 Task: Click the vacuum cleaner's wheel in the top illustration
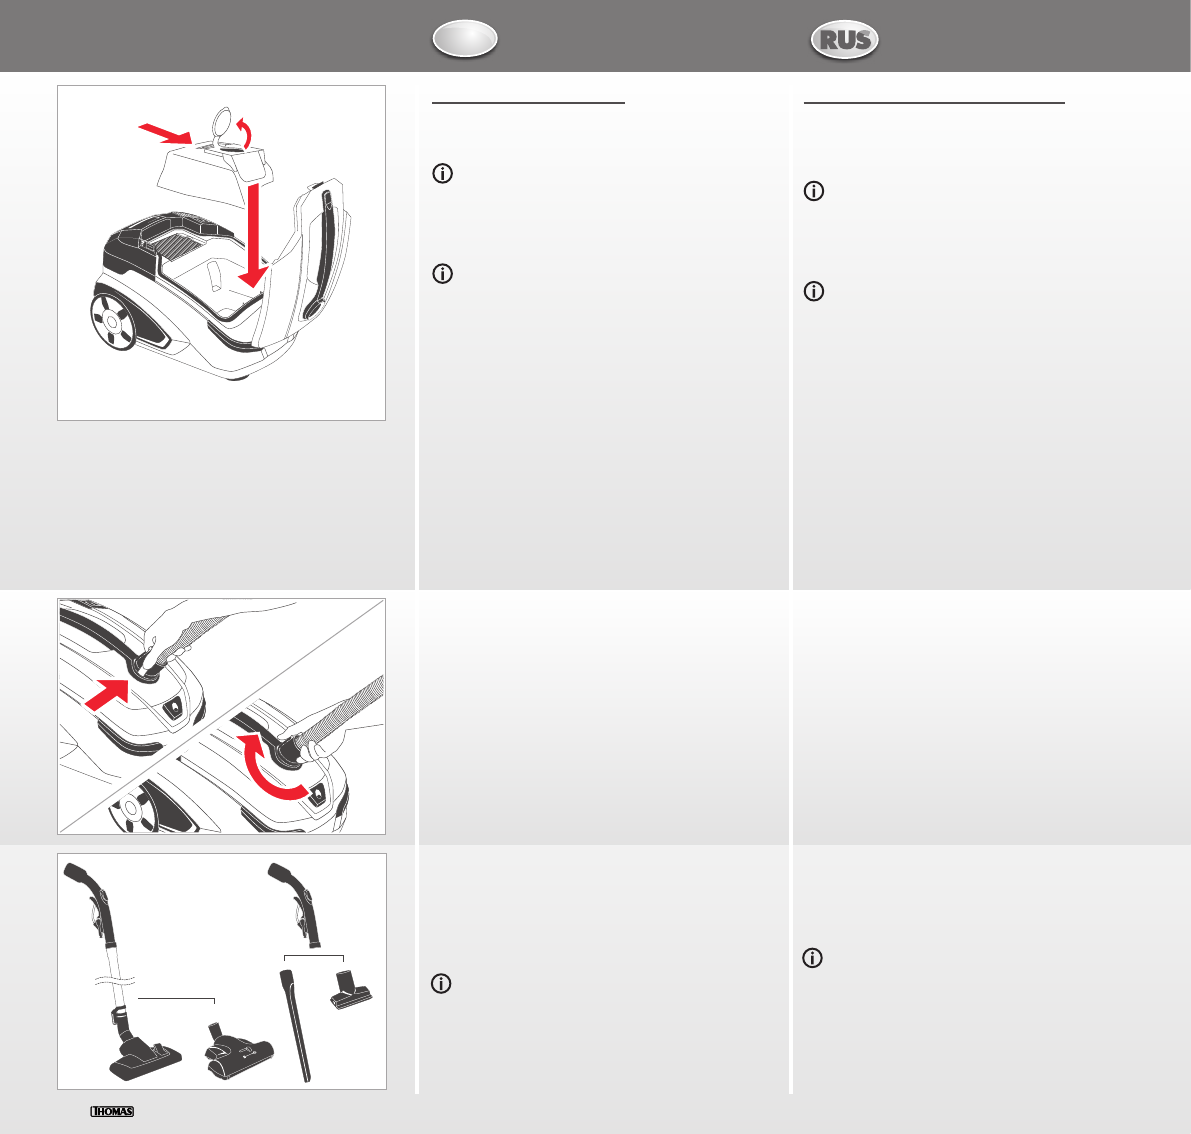click(x=112, y=322)
